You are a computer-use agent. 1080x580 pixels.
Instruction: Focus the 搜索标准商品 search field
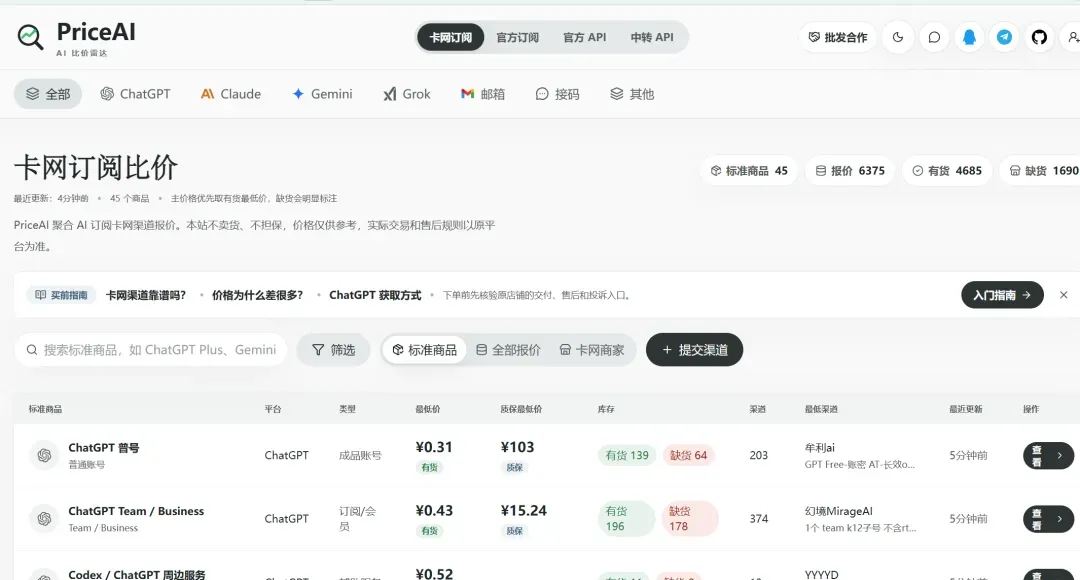pyautogui.click(x=150, y=350)
